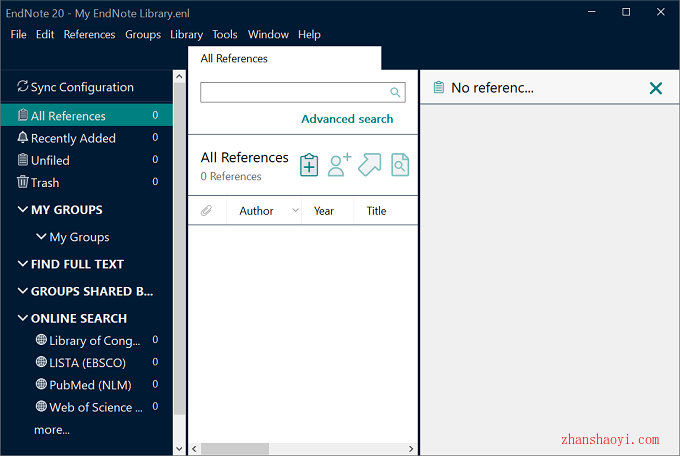Click more... under Online Search
This screenshot has height=456, width=680.
52,430
